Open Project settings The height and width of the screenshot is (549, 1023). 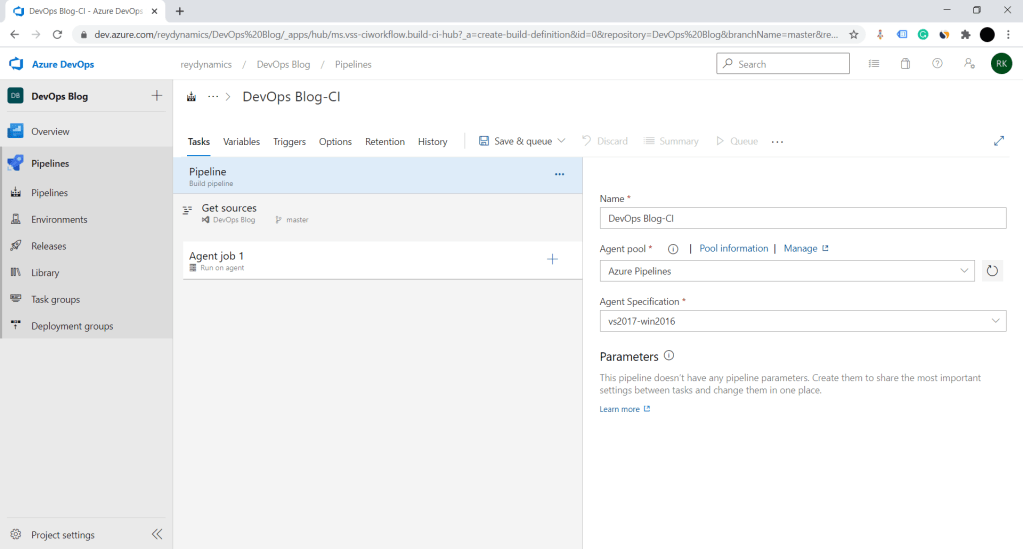pos(62,535)
